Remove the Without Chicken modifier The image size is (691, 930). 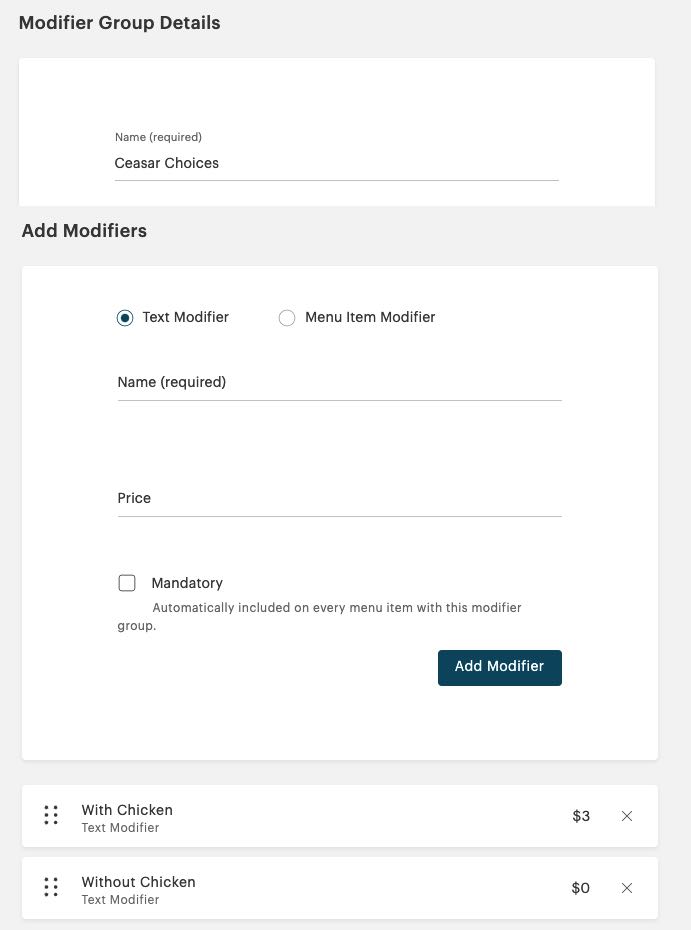pos(627,888)
